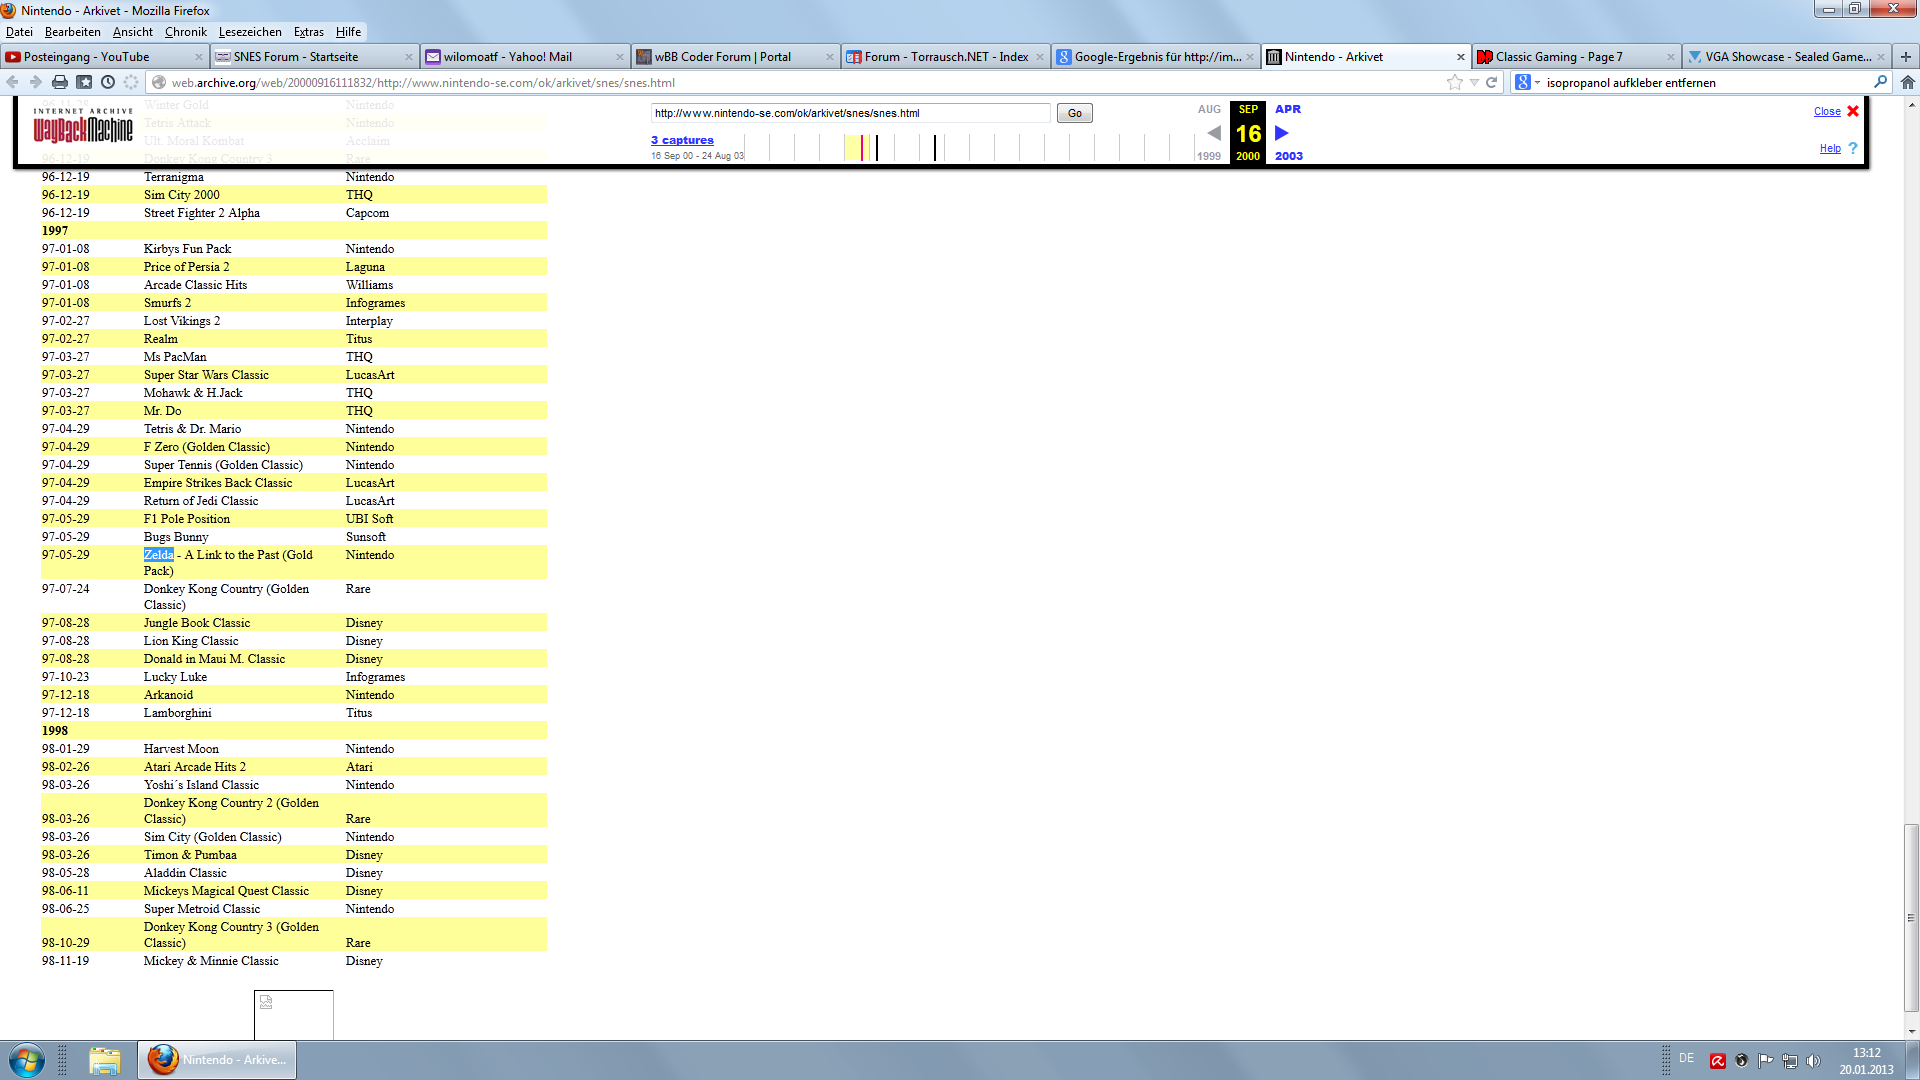The height and width of the screenshot is (1080, 1920).
Task: Bookmark this page with the star
Action: [x=1454, y=82]
